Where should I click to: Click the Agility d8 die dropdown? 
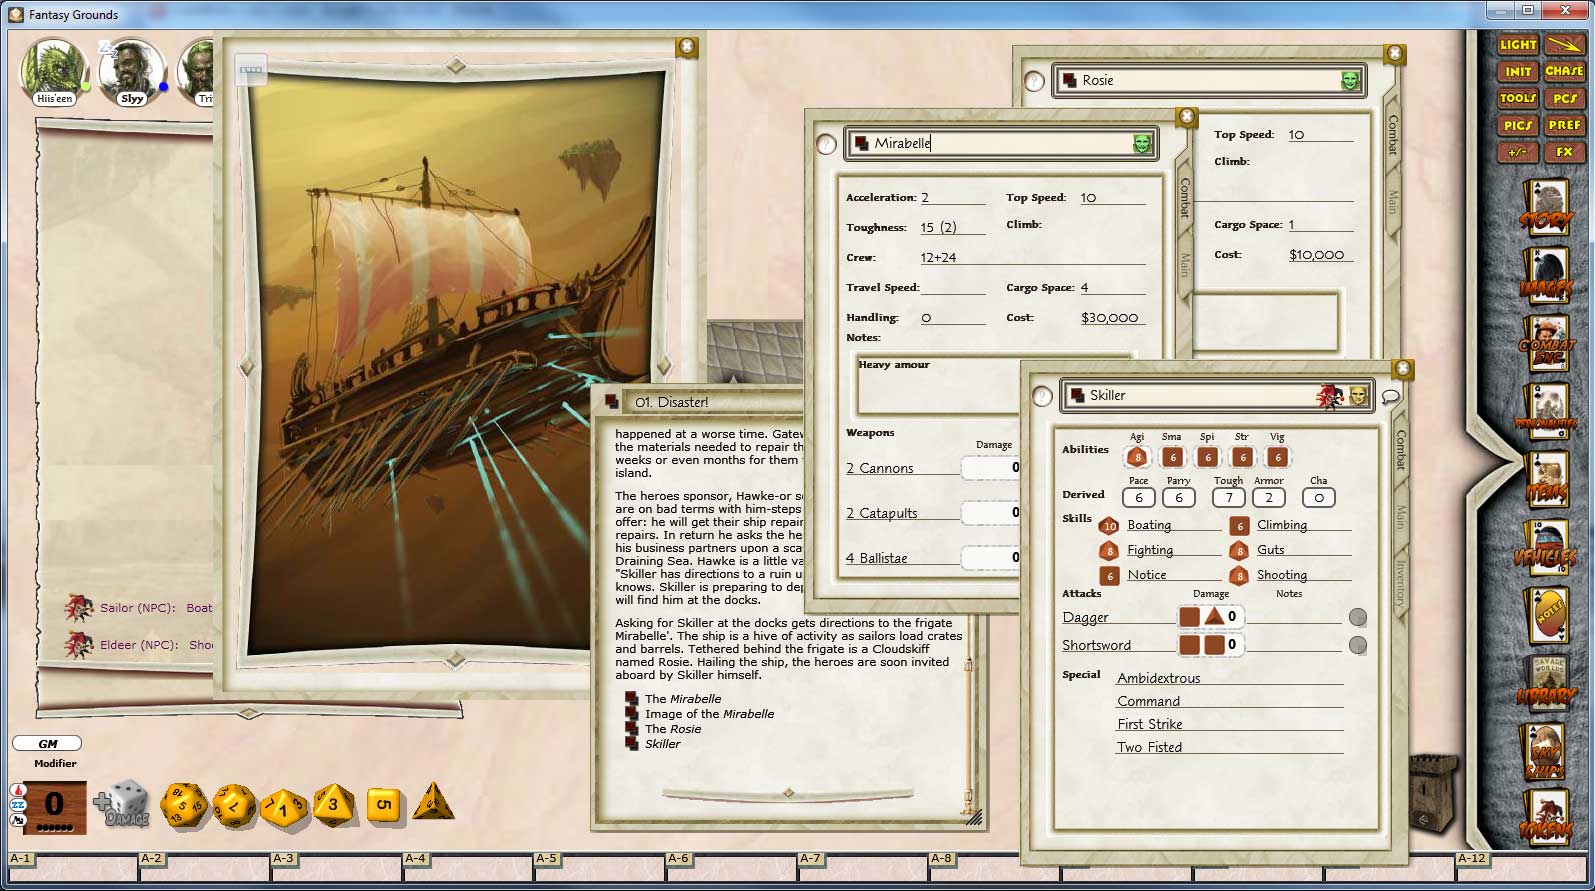pos(1137,457)
